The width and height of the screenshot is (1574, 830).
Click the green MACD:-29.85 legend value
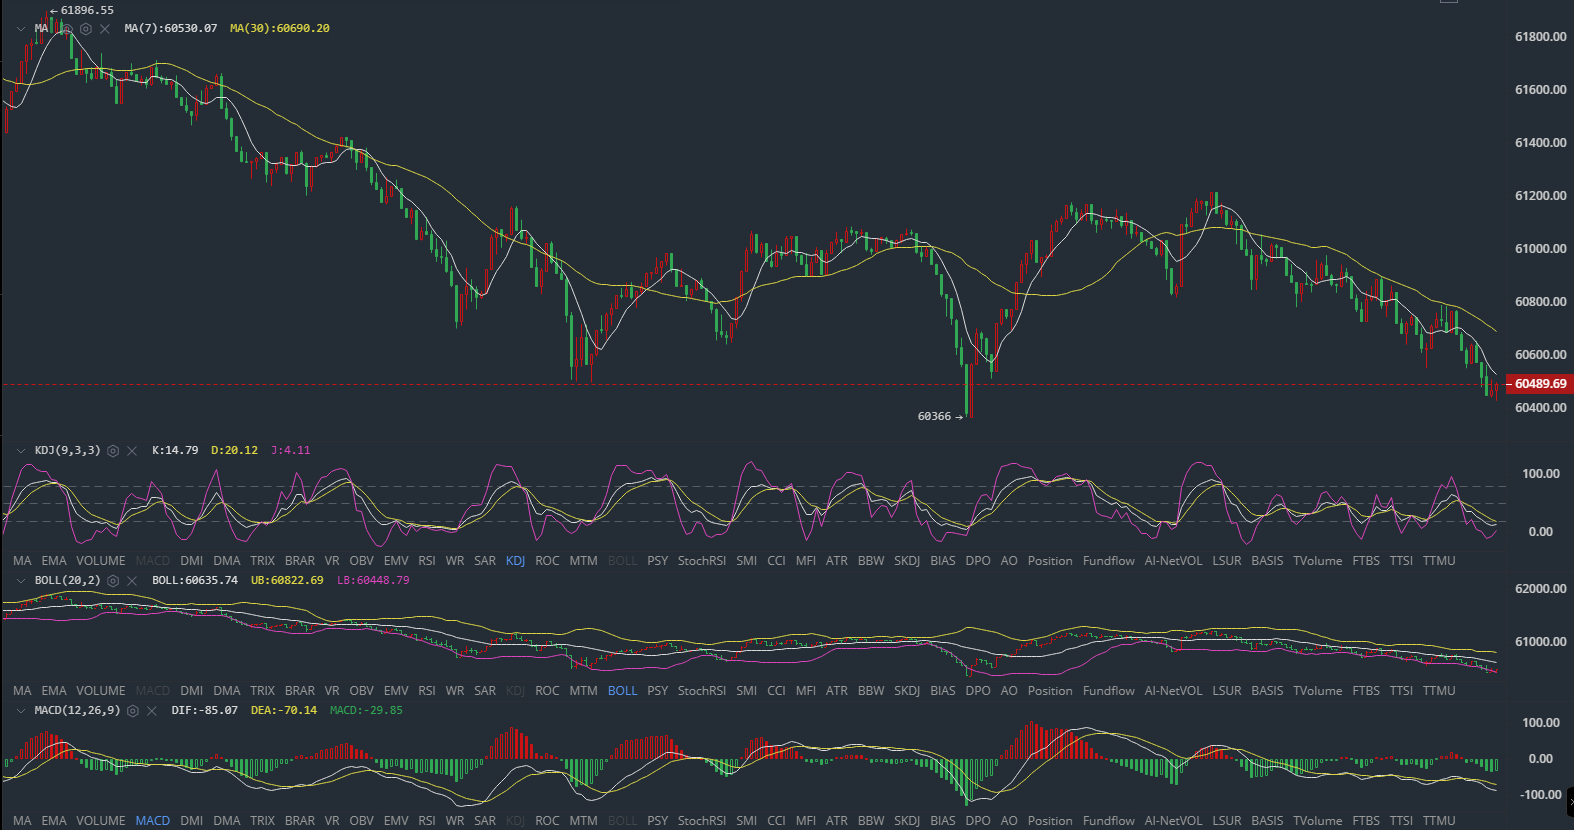tap(366, 711)
